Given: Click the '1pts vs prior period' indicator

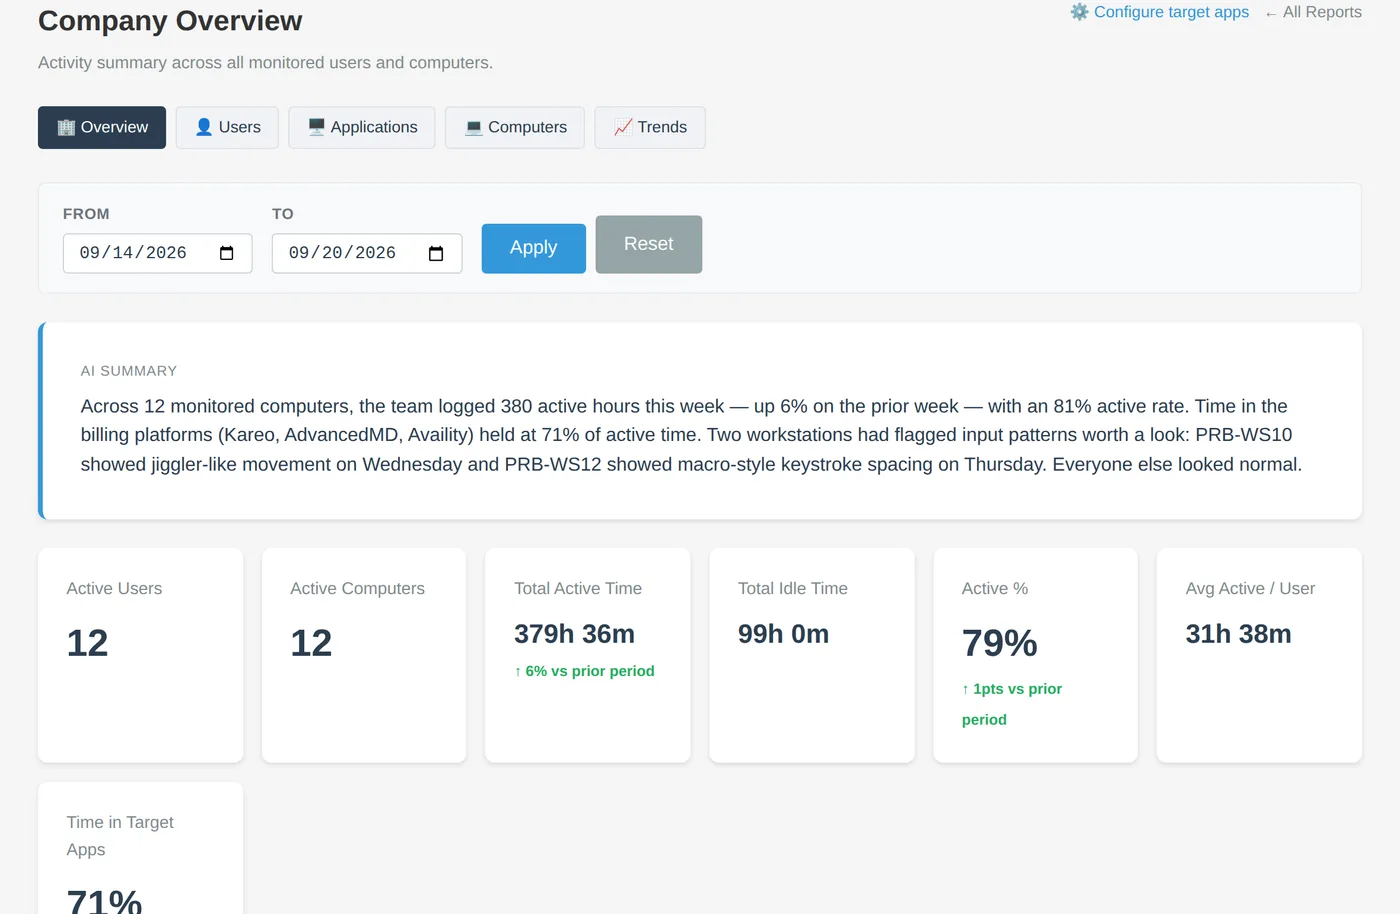Looking at the screenshot, I should pyautogui.click(x=1012, y=704).
